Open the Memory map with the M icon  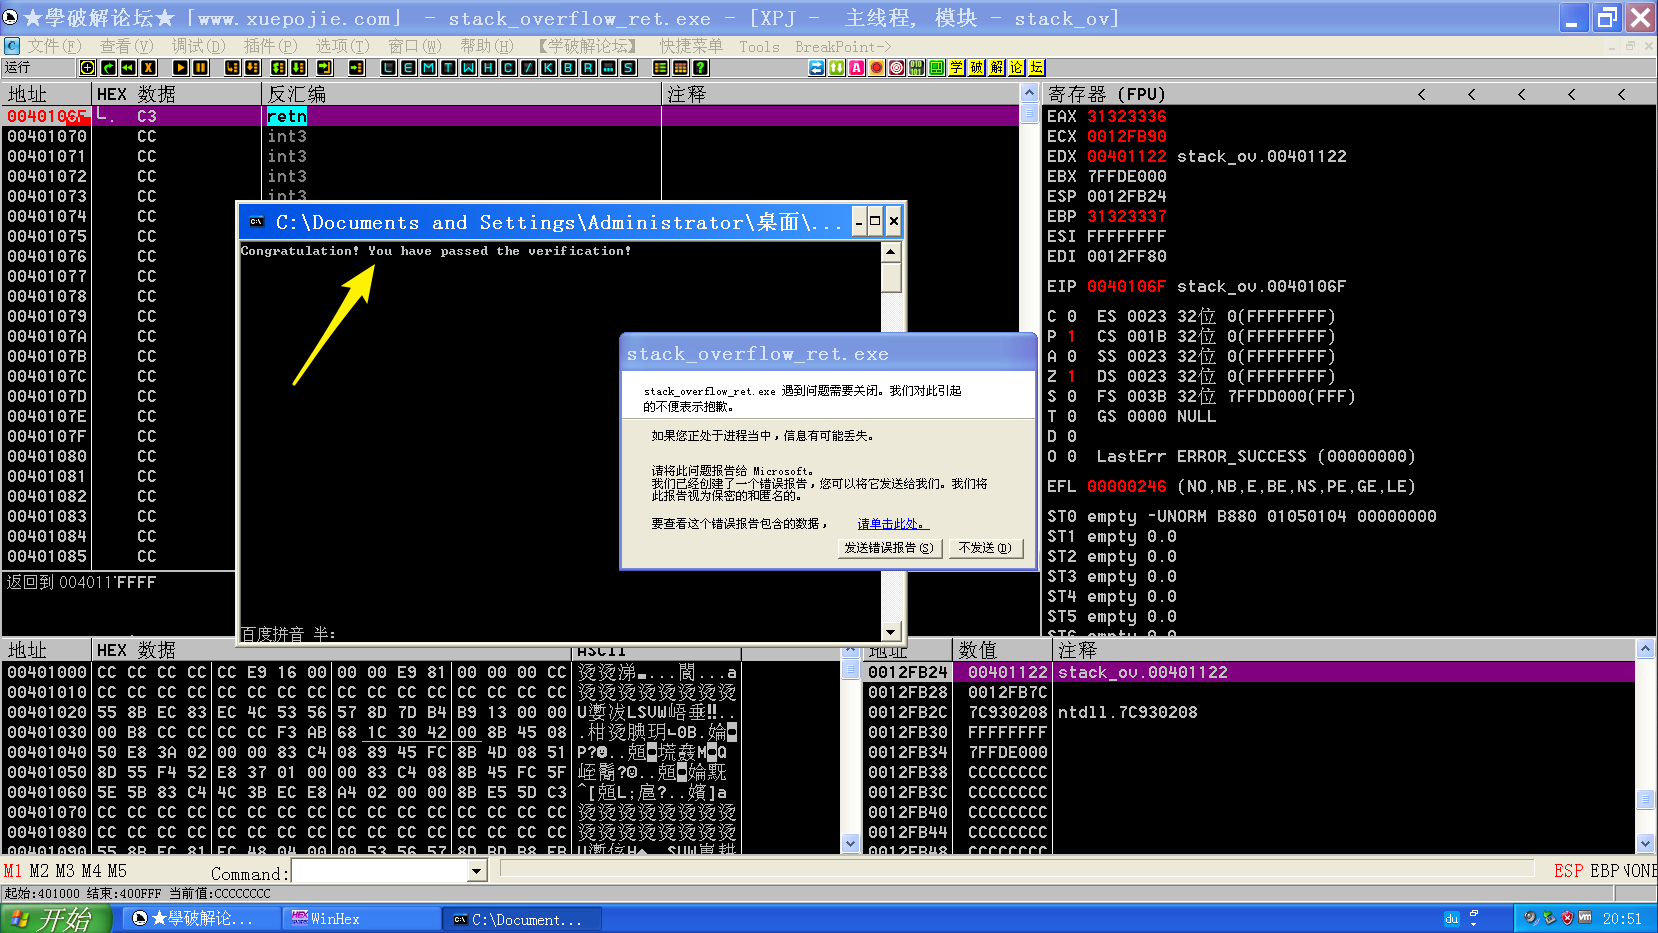coord(428,68)
